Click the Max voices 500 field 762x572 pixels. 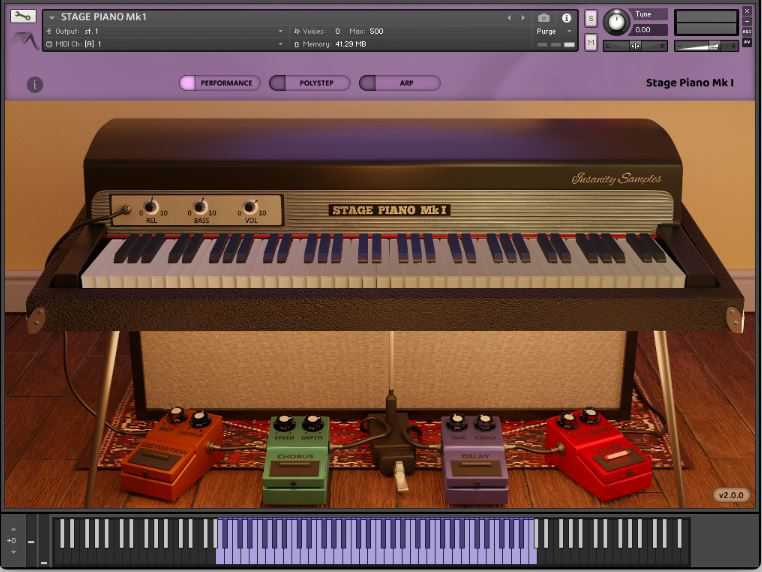(x=376, y=31)
